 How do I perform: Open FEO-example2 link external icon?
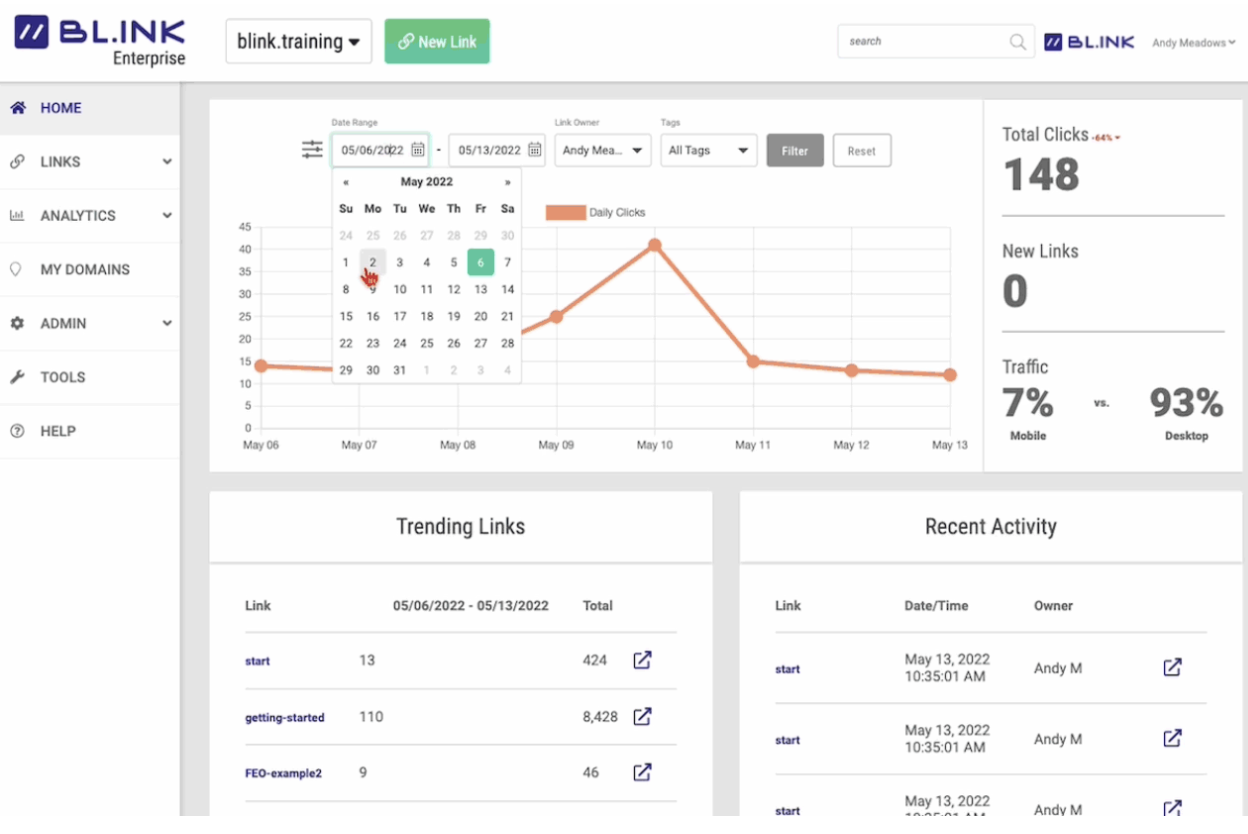[642, 772]
